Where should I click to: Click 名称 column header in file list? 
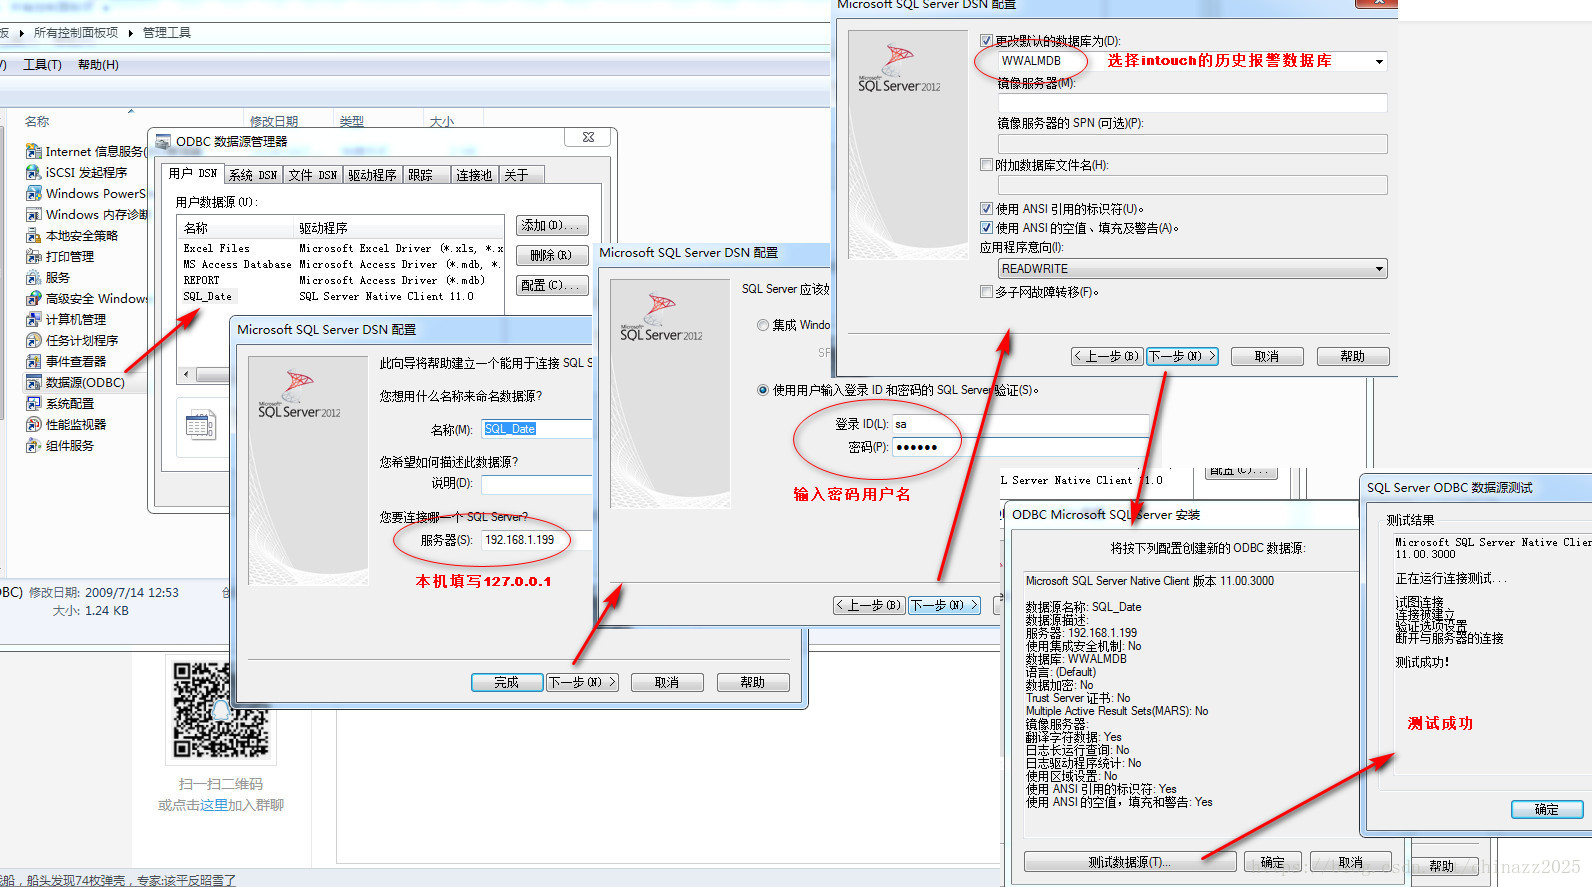point(37,122)
